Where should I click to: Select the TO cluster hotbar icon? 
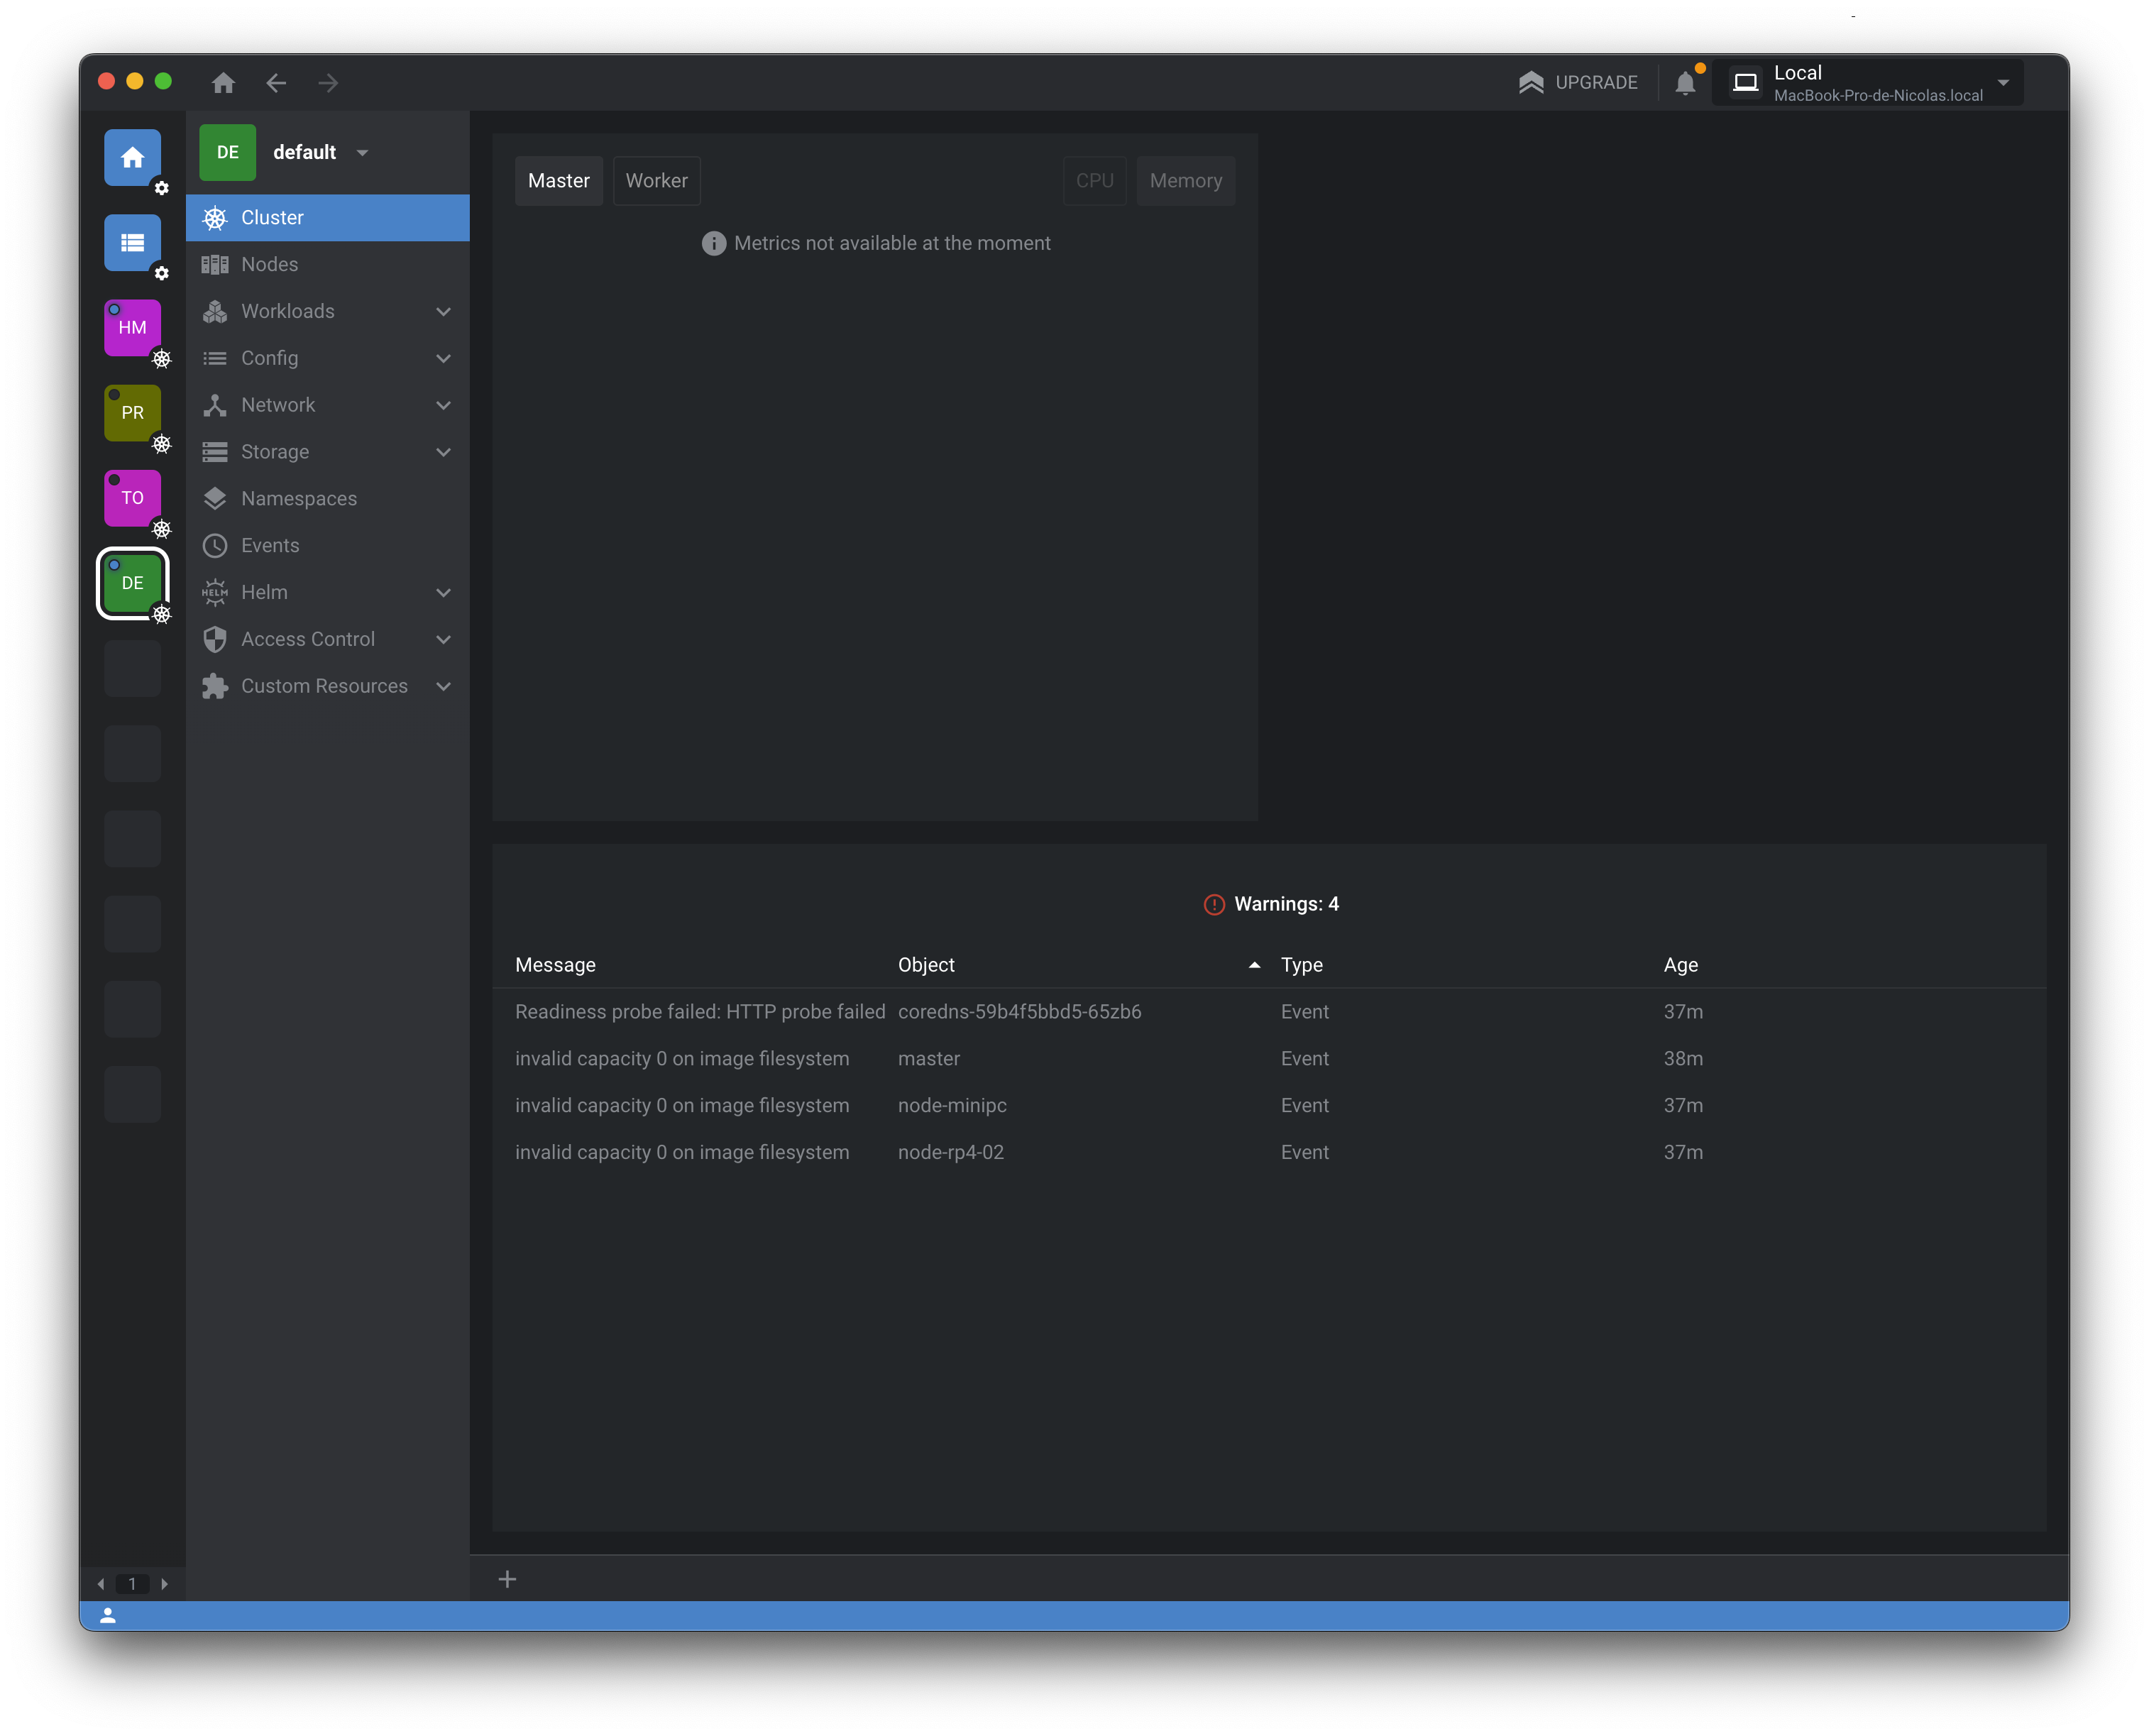point(132,498)
